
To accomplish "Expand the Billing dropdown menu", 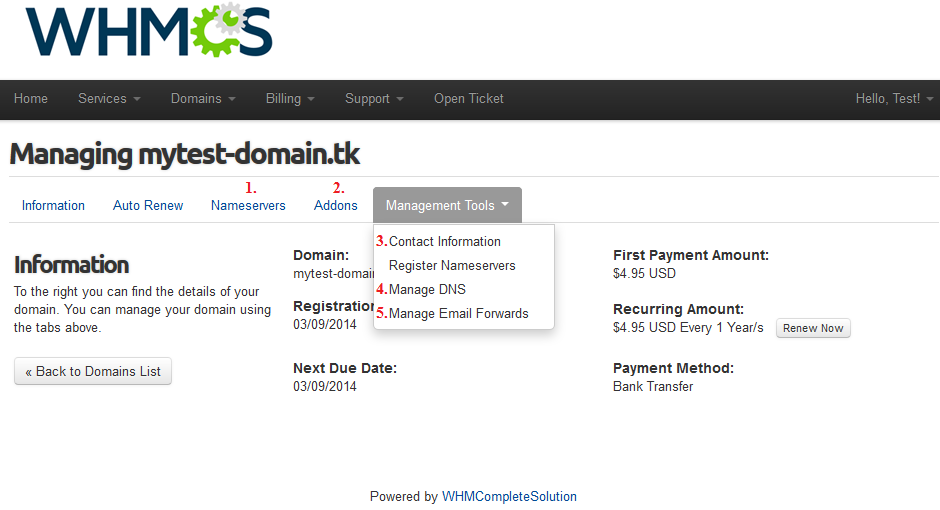I will click(290, 99).
